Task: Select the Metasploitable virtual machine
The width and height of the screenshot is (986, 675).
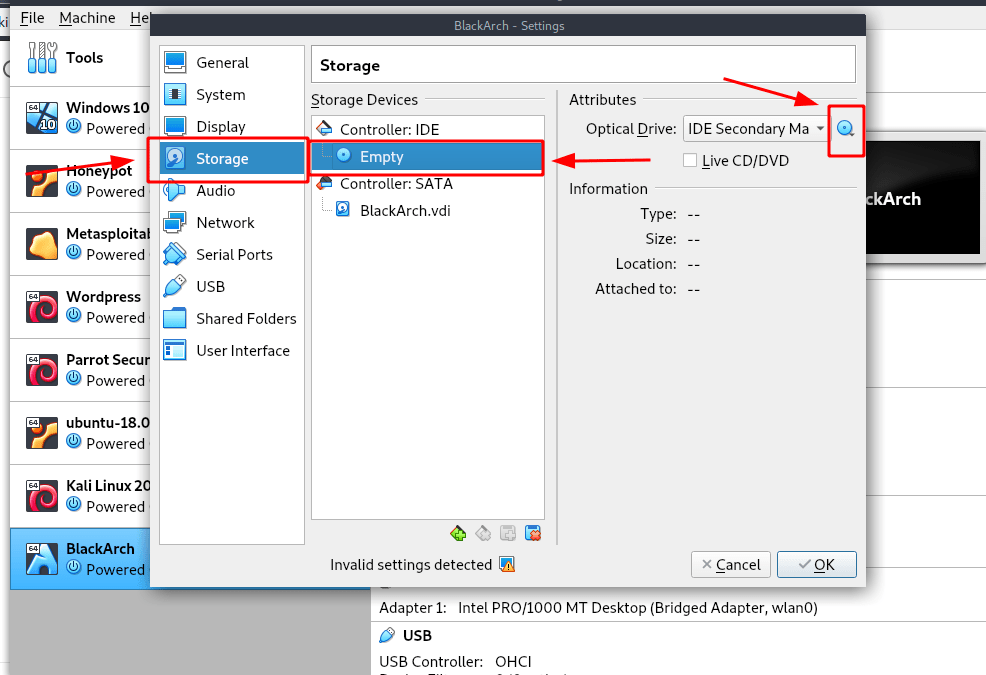Action: click(x=80, y=244)
